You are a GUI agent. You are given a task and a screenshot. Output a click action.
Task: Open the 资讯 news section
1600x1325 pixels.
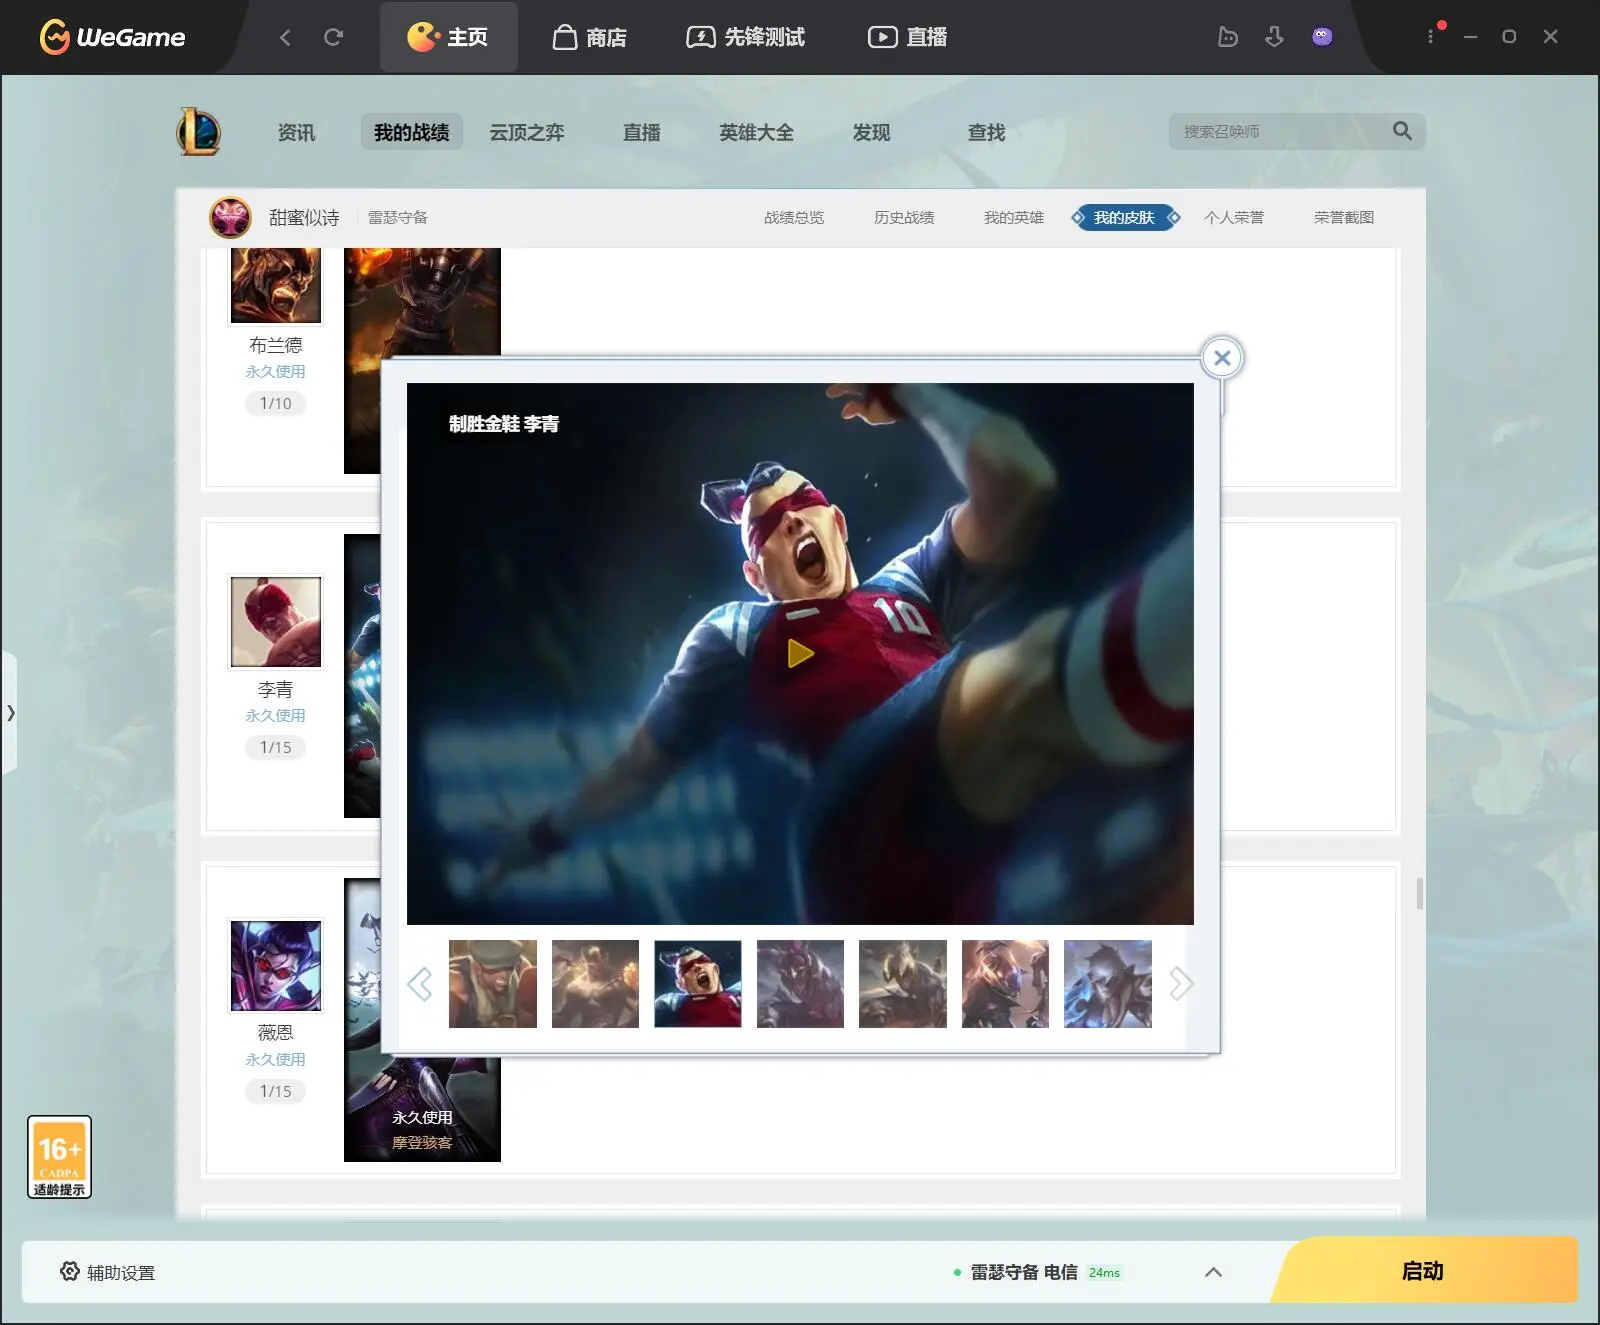(296, 132)
